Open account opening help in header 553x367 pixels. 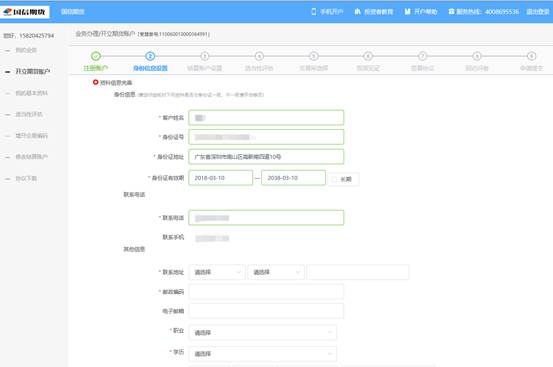coord(421,12)
